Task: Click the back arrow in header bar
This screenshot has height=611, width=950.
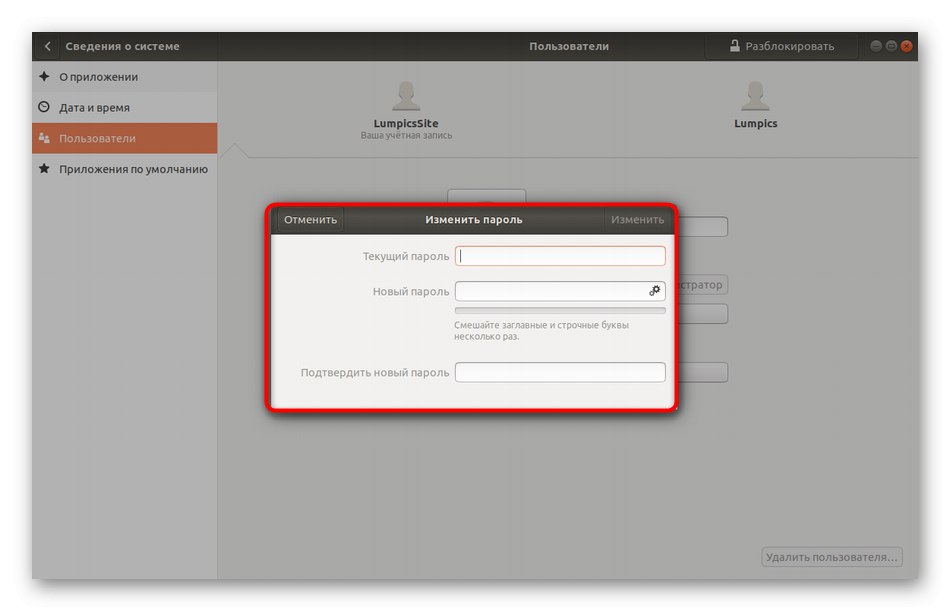Action: click(x=47, y=46)
